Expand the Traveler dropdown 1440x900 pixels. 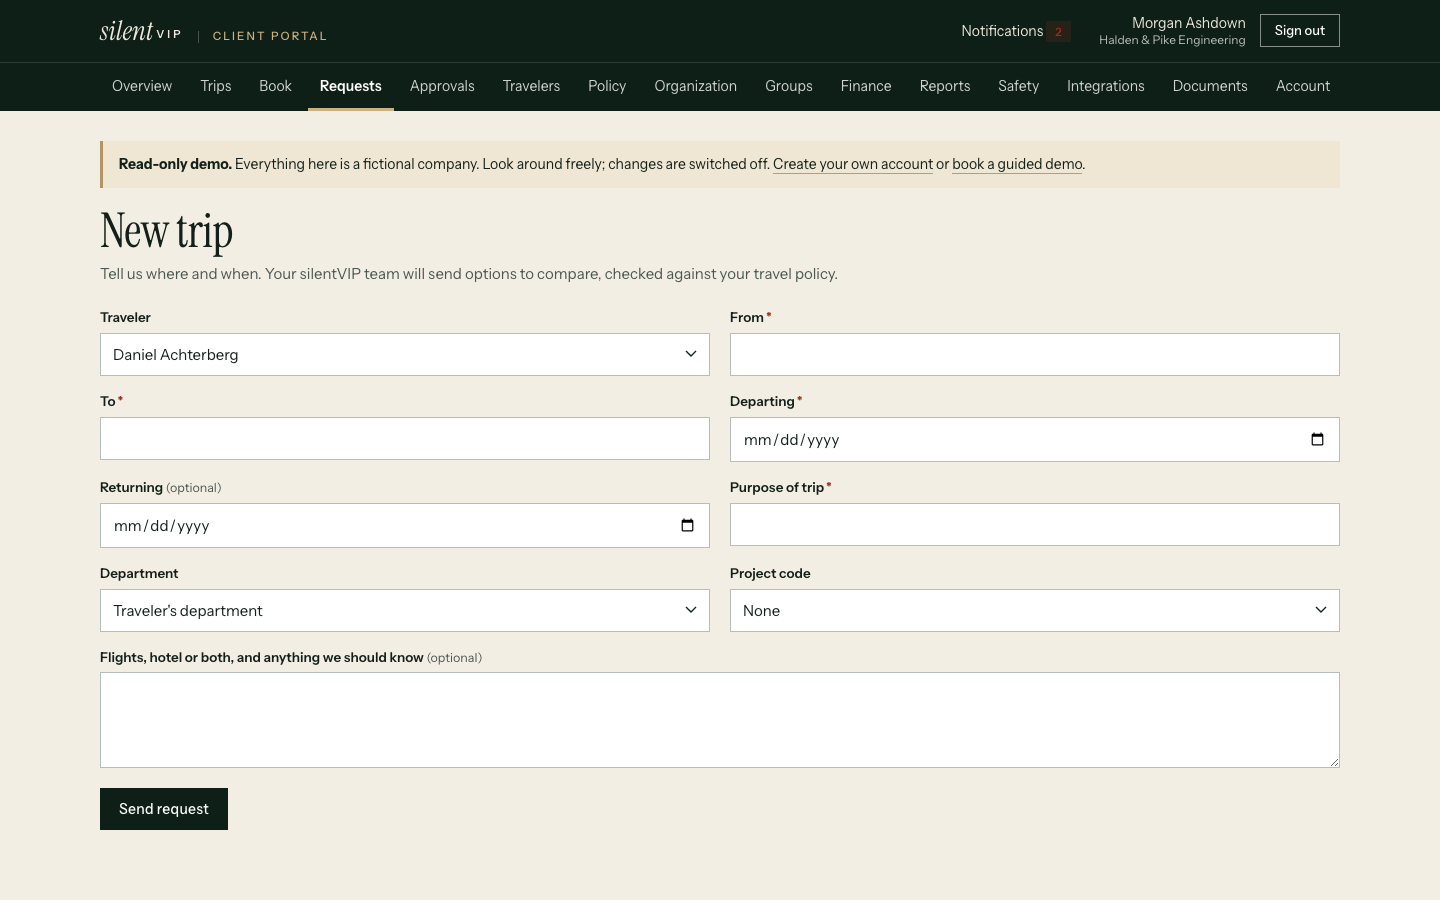(405, 355)
